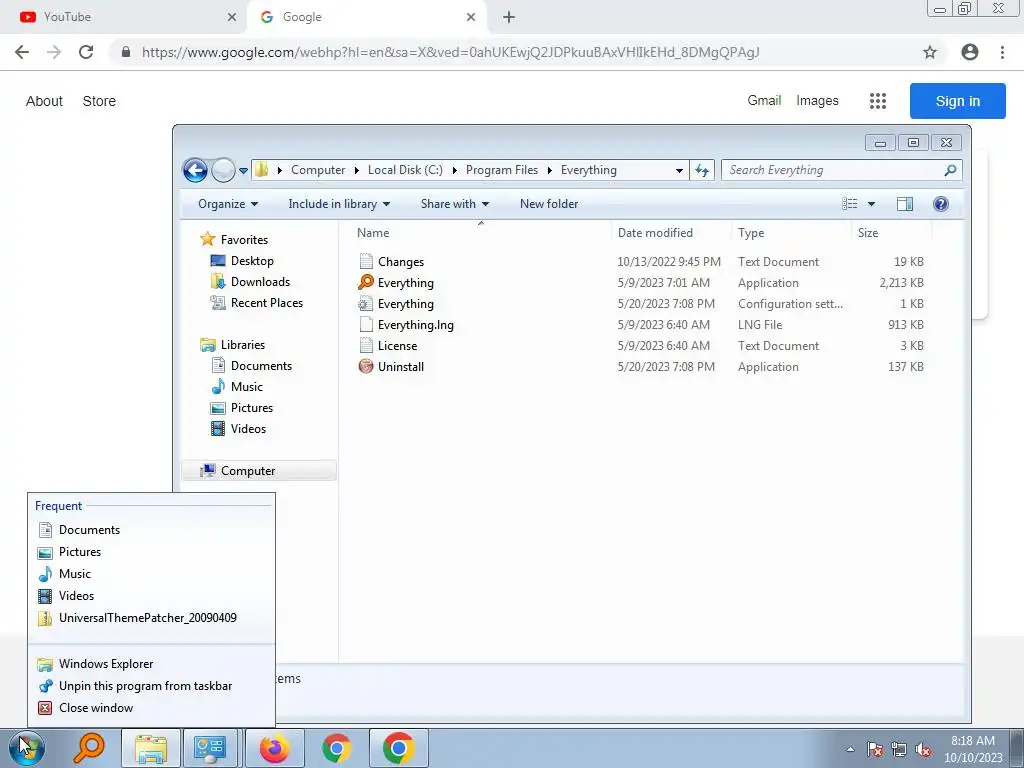Click the Explorer Back navigation arrow

[x=195, y=170]
